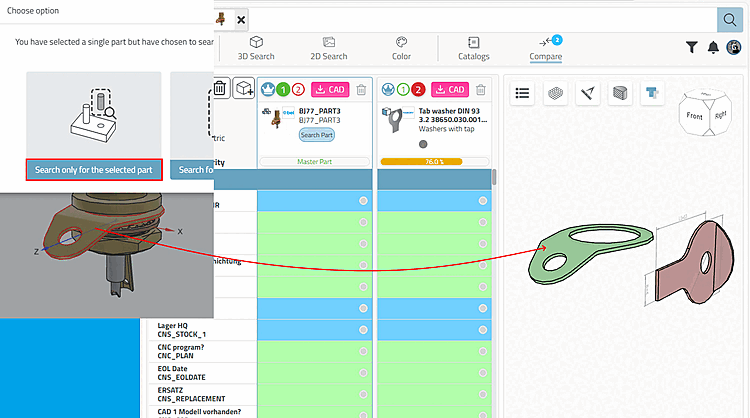Click the assembly in left 3D view
This screenshot has width=750, height=418.
(x=103, y=244)
